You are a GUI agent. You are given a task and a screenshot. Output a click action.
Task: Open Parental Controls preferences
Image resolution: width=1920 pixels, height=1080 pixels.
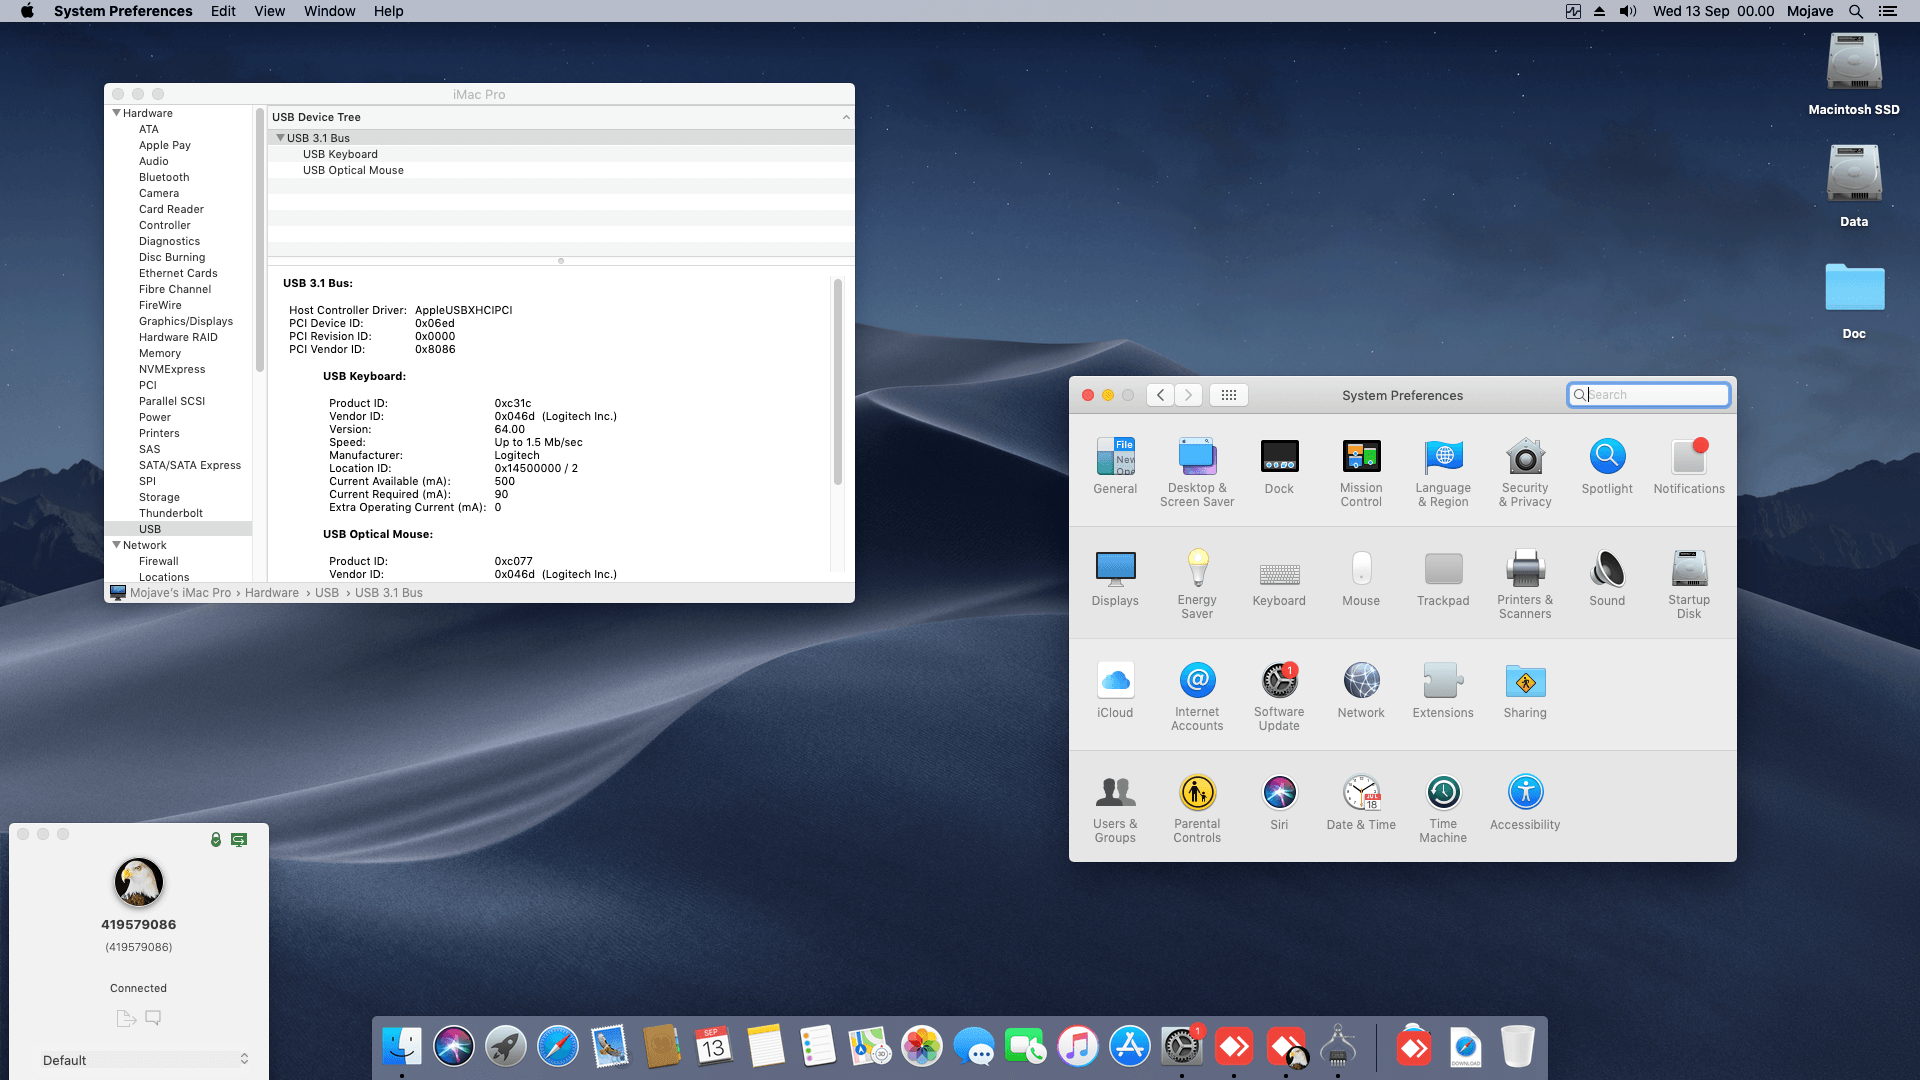pyautogui.click(x=1197, y=808)
